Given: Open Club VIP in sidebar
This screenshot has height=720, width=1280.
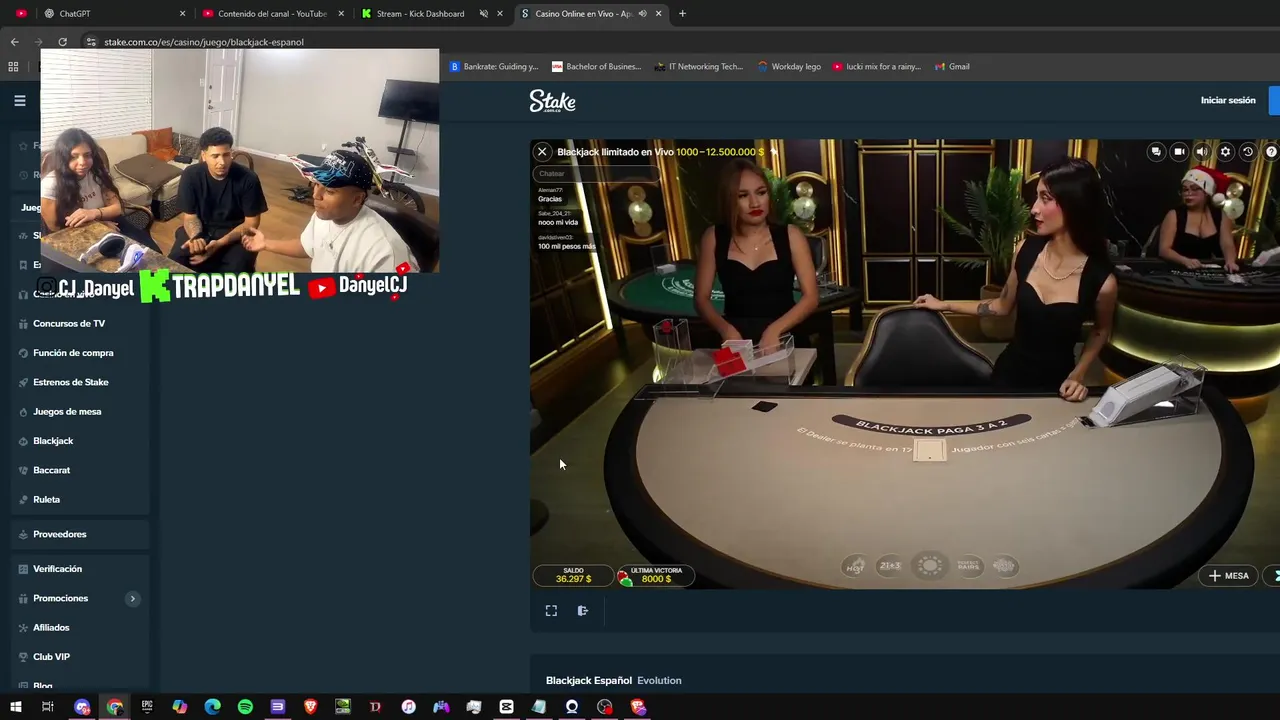Looking at the screenshot, I should pos(51,657).
